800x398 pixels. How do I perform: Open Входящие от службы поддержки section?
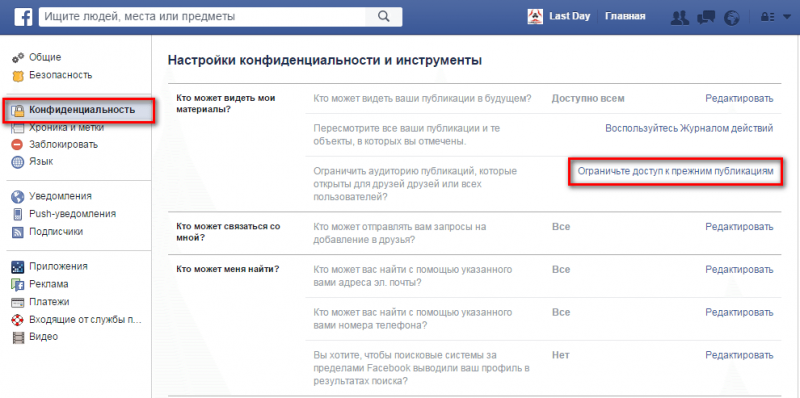click(85, 319)
